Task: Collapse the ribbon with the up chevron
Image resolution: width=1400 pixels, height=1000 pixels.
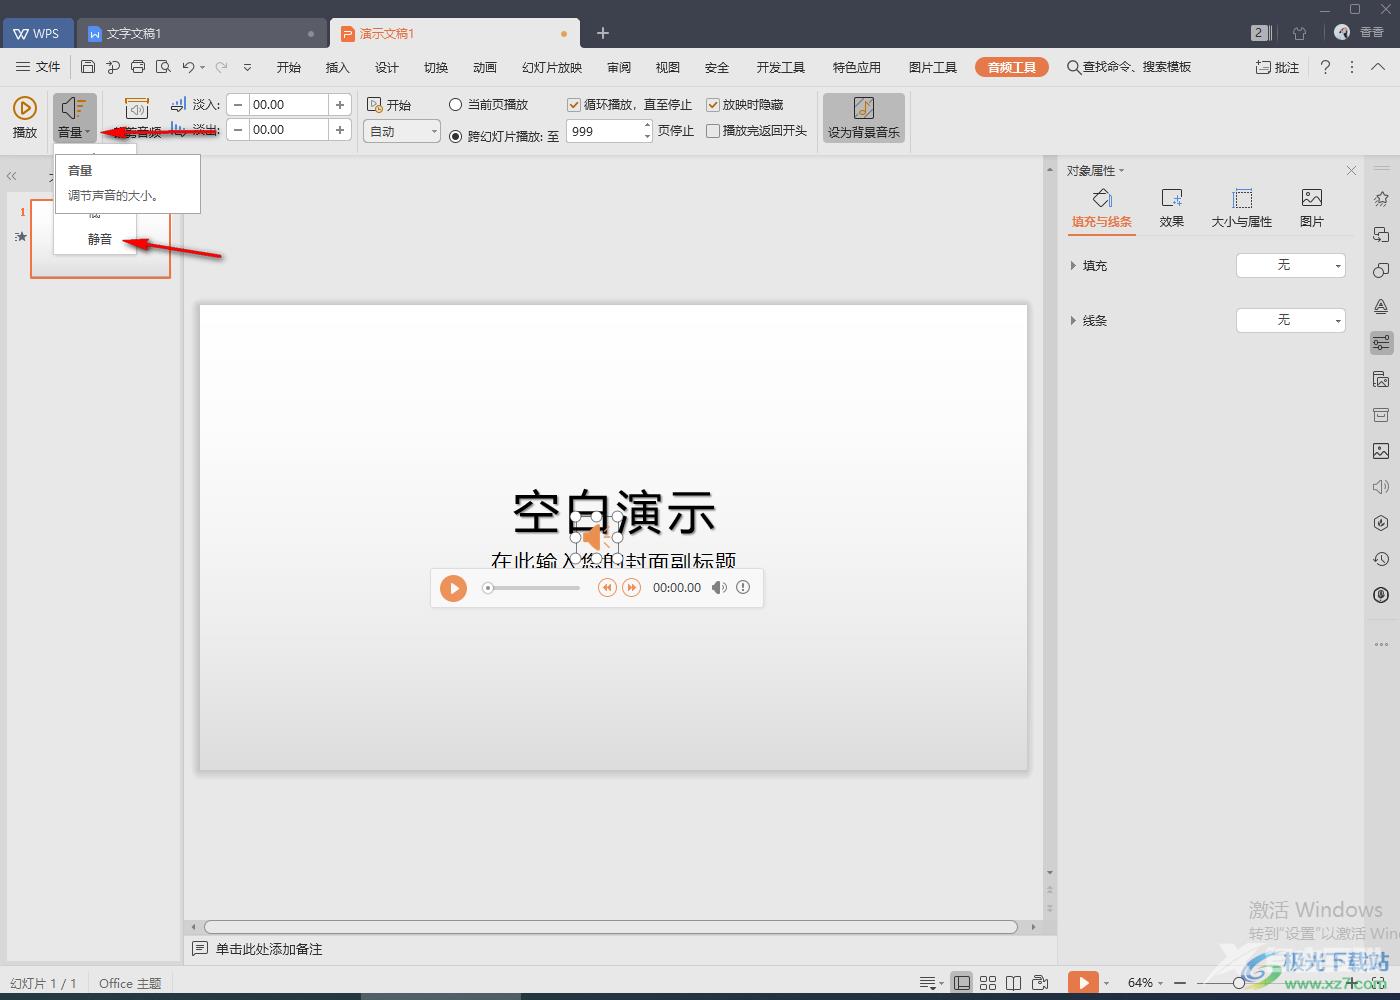Action: (1378, 67)
